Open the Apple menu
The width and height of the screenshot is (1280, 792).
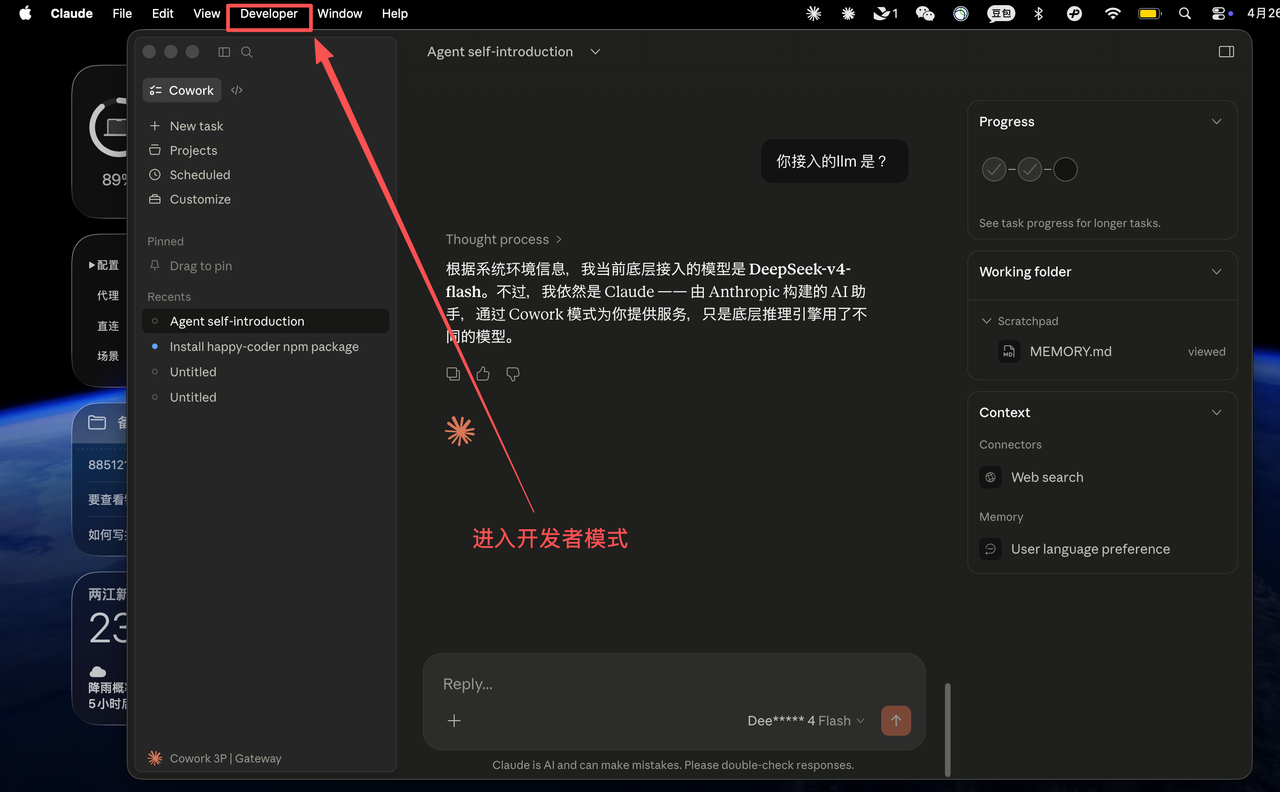tap(25, 14)
